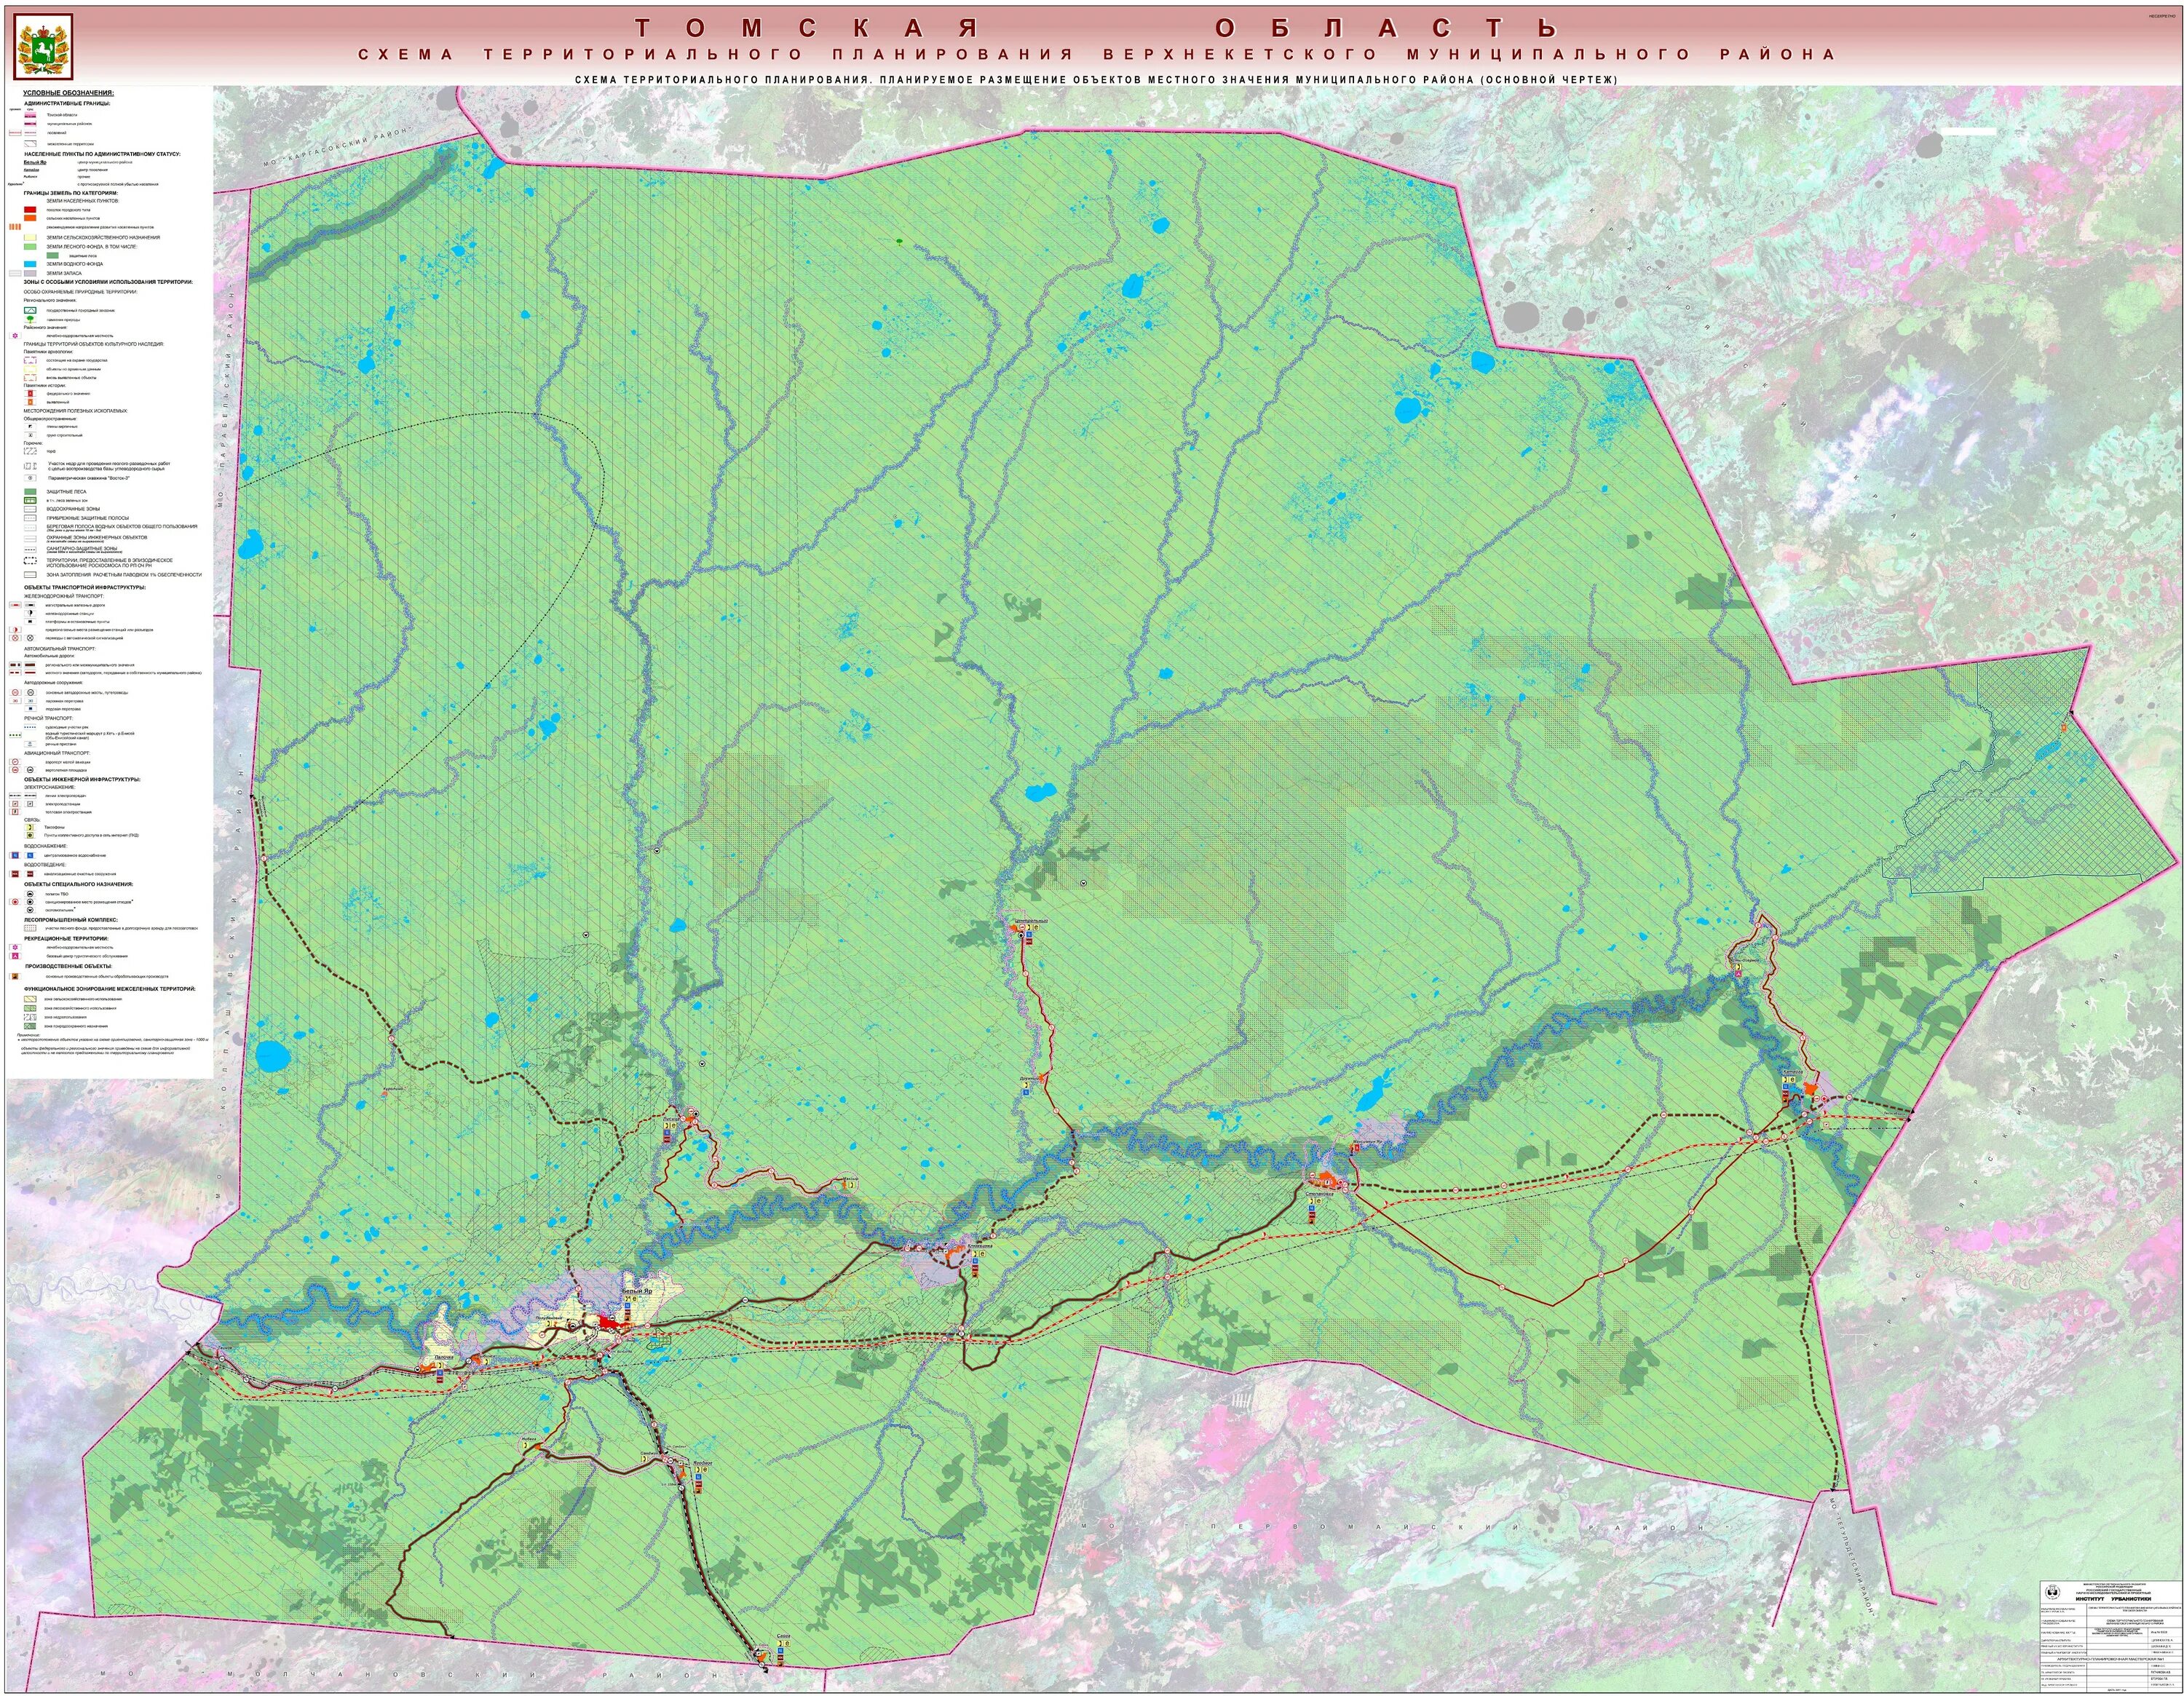Click the light yellow agricultural lands swatch
The height and width of the screenshot is (1696, 2184).
point(30,238)
